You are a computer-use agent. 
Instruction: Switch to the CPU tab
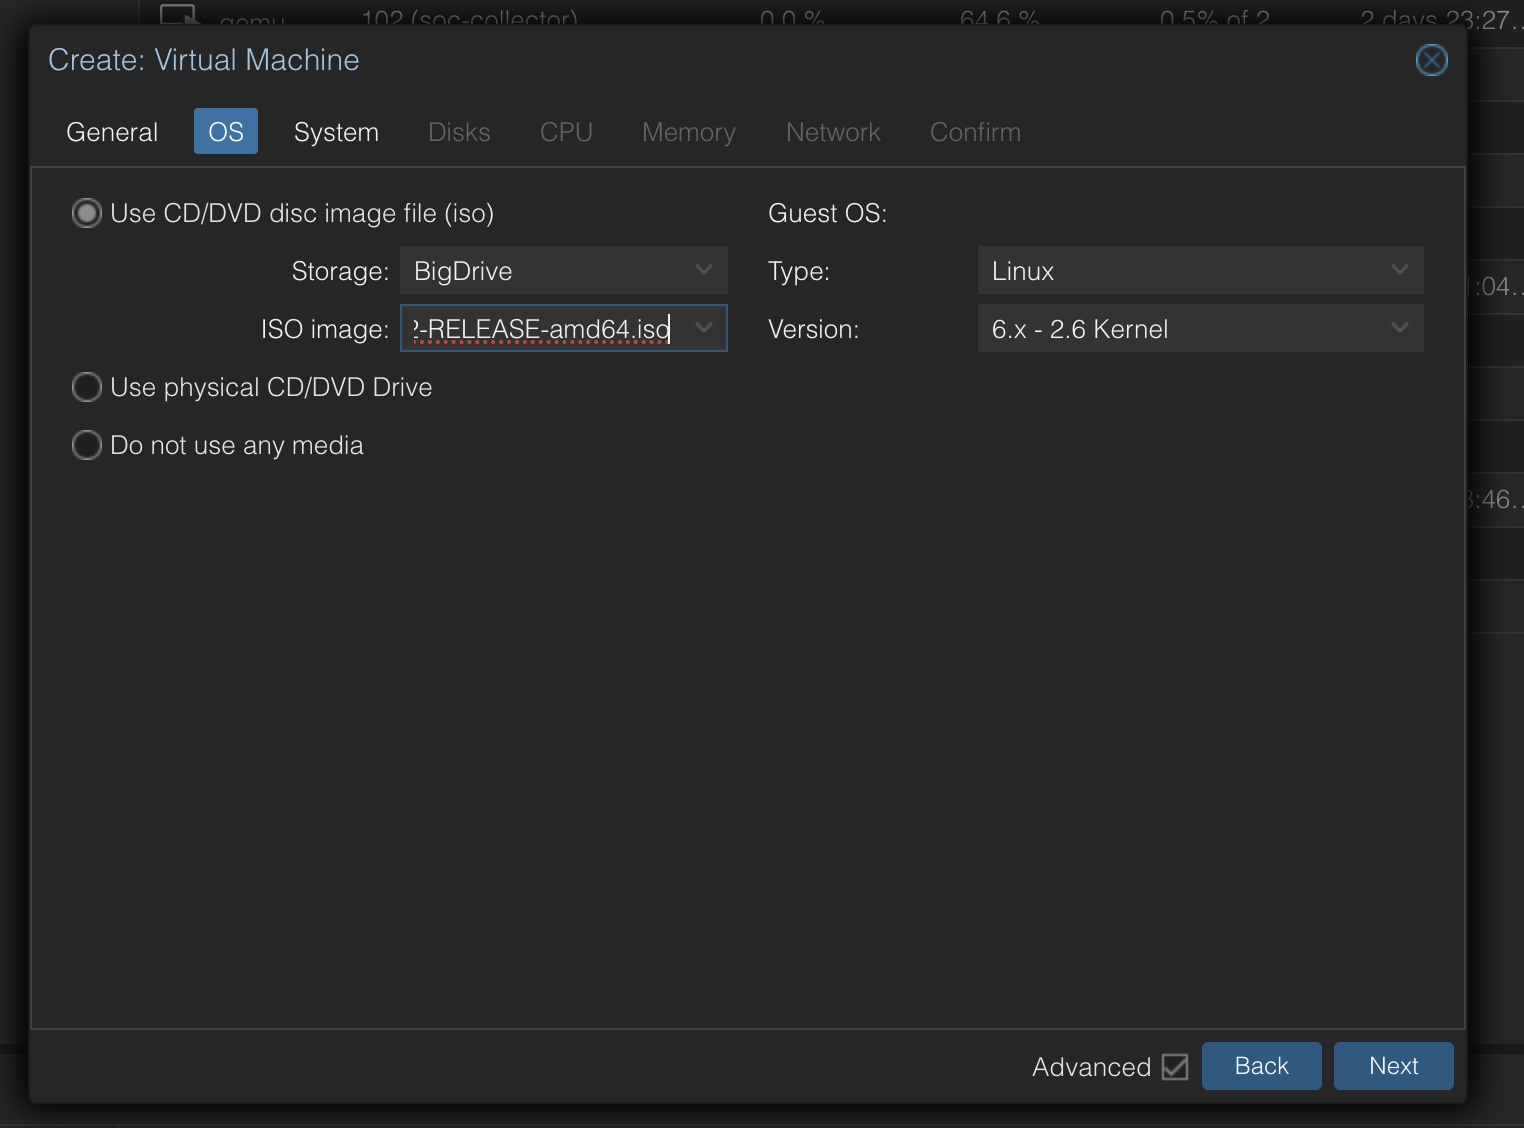(566, 131)
